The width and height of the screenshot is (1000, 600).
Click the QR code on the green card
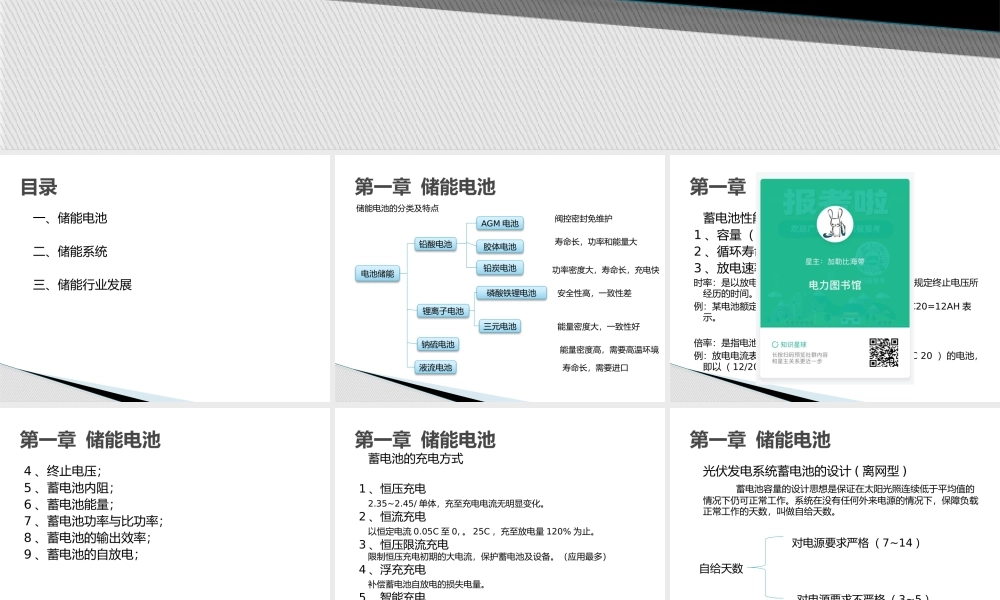click(x=883, y=352)
